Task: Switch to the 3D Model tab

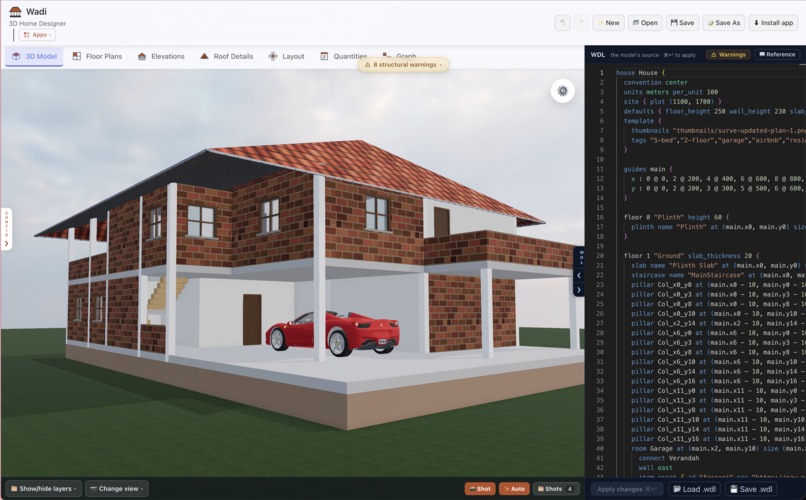Action: tap(34, 57)
